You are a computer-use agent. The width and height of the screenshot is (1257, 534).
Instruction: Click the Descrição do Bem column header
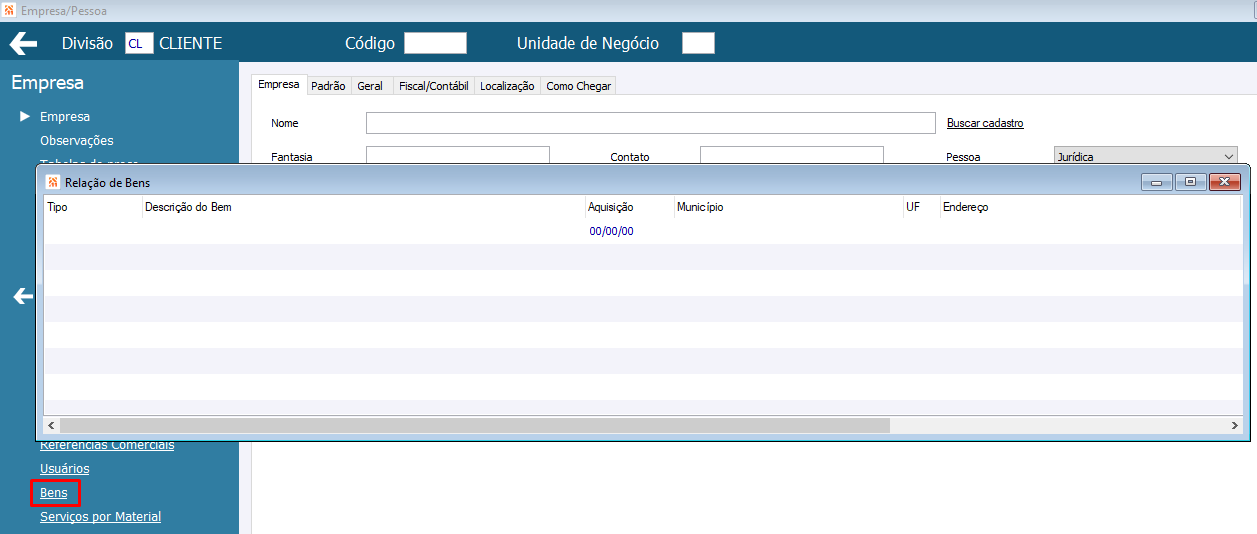[364, 207]
